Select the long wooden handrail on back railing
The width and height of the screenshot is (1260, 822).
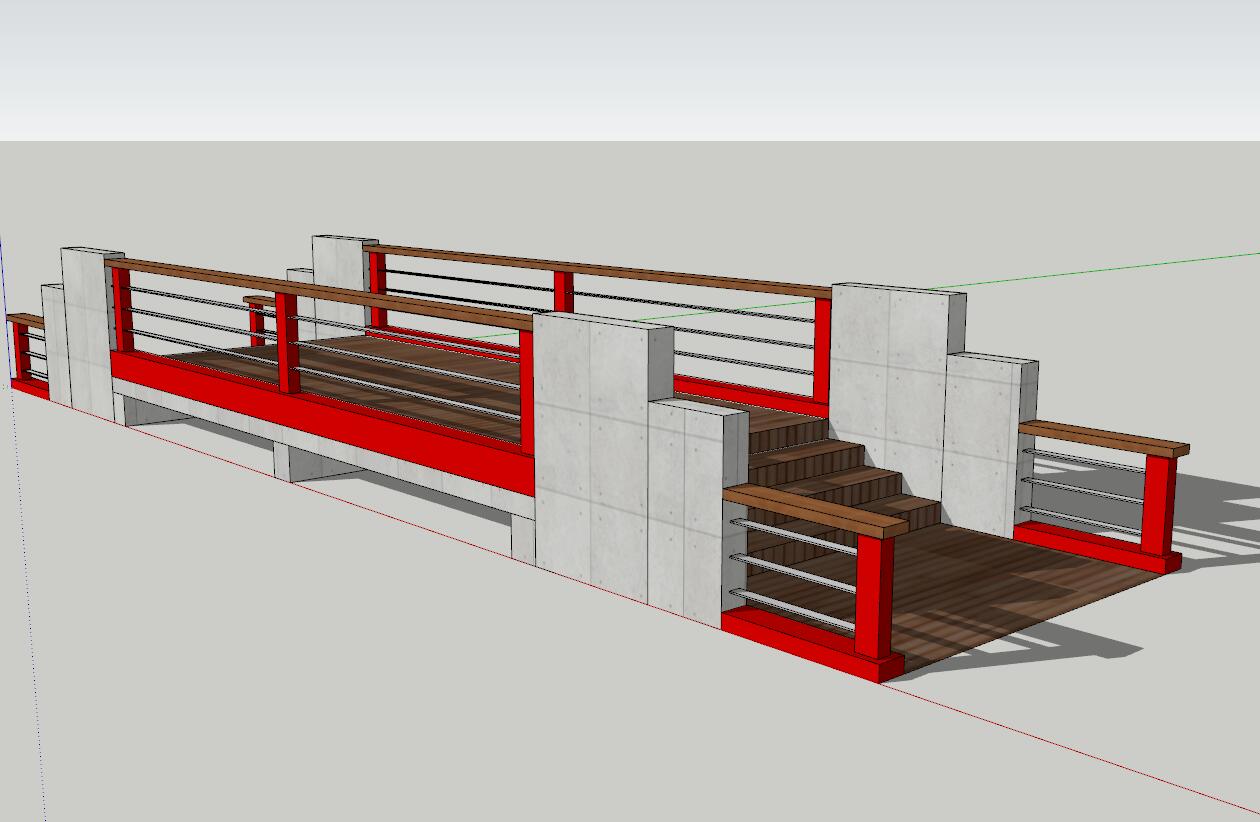[x=600, y=268]
